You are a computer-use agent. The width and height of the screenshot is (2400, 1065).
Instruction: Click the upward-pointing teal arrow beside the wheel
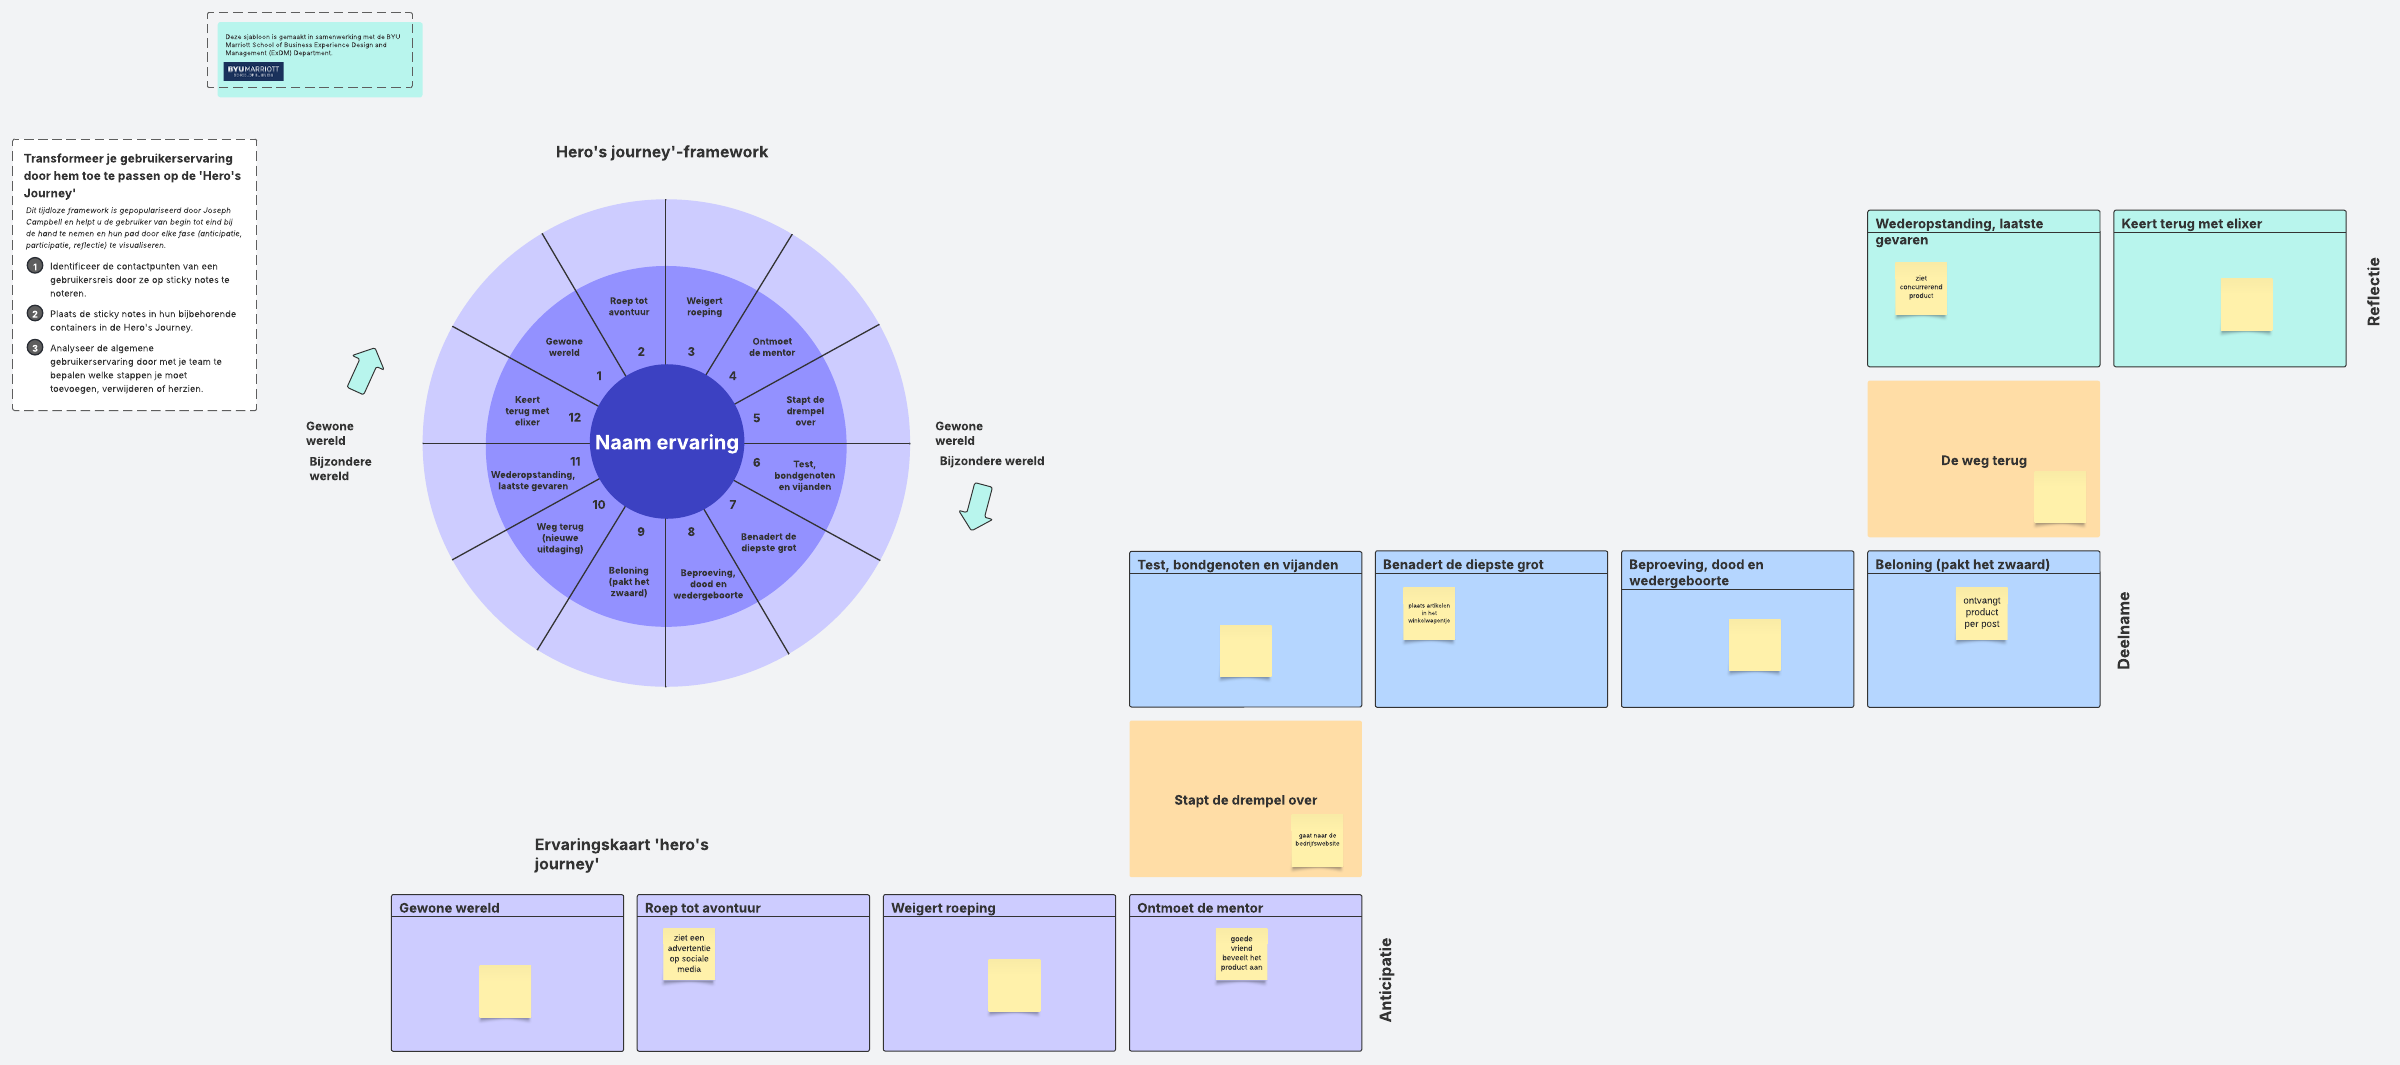[x=365, y=371]
